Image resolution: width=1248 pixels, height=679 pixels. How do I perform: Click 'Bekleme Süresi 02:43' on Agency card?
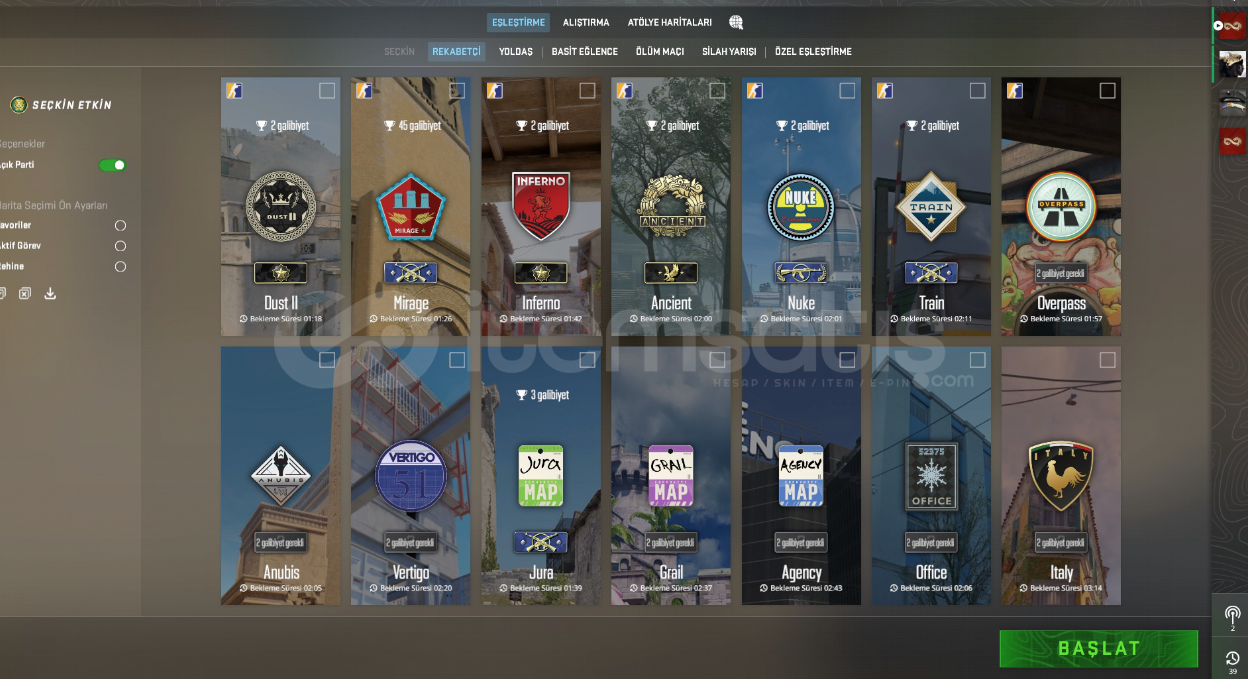click(801, 588)
